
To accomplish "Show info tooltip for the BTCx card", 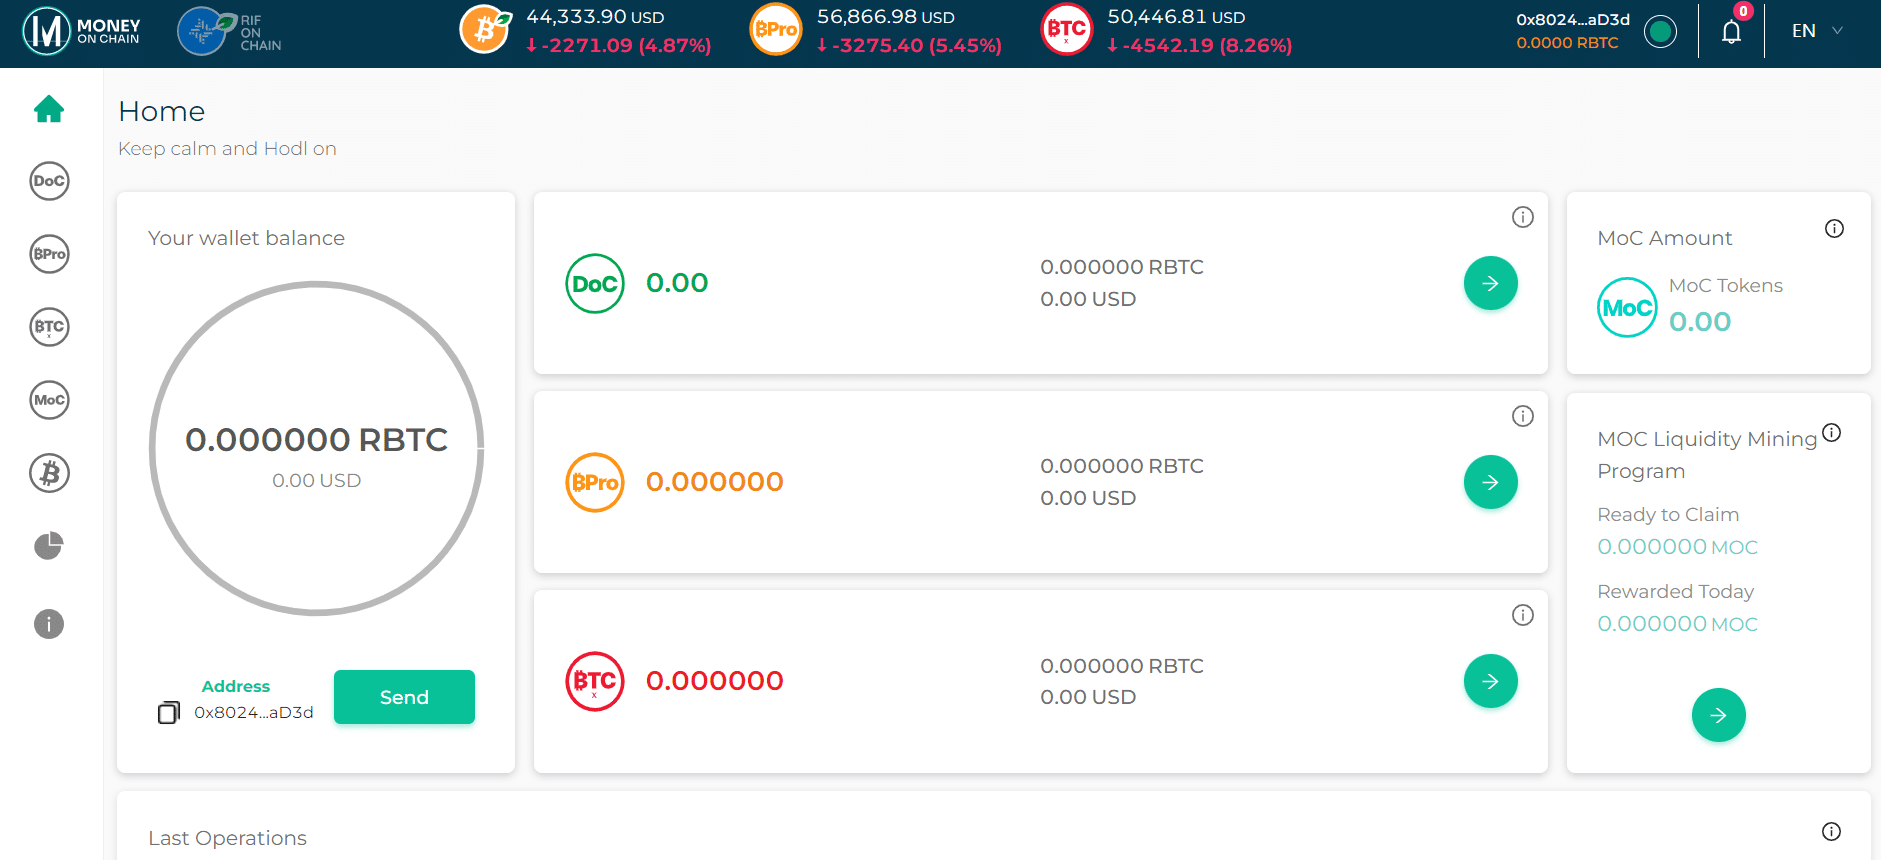I will (1523, 615).
